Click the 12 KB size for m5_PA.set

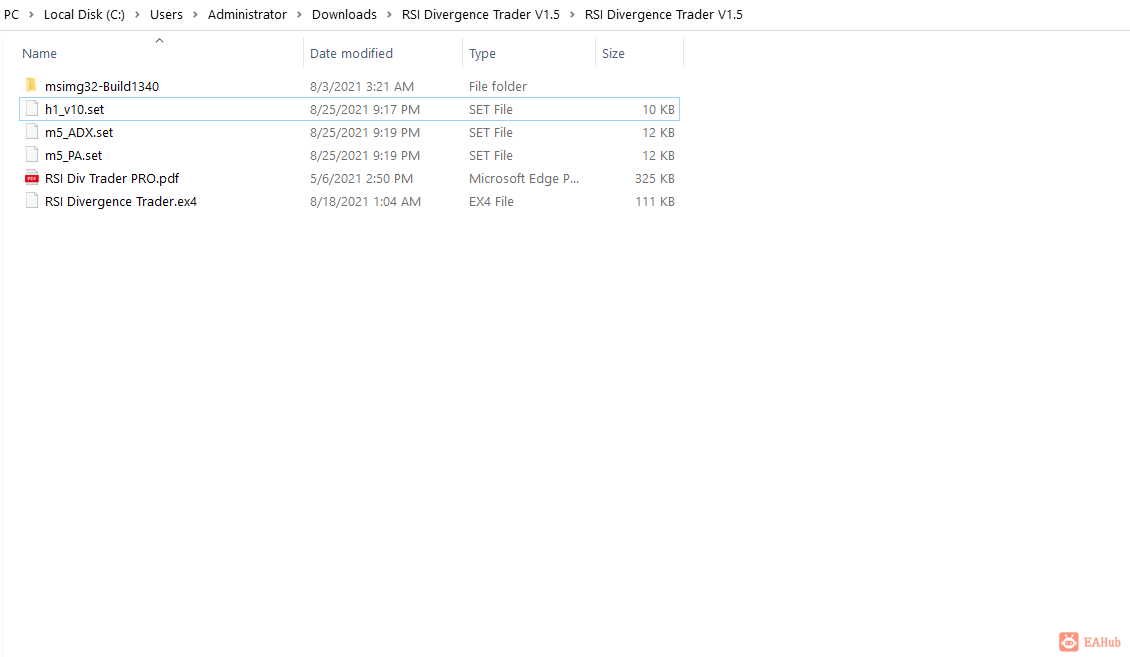point(658,156)
